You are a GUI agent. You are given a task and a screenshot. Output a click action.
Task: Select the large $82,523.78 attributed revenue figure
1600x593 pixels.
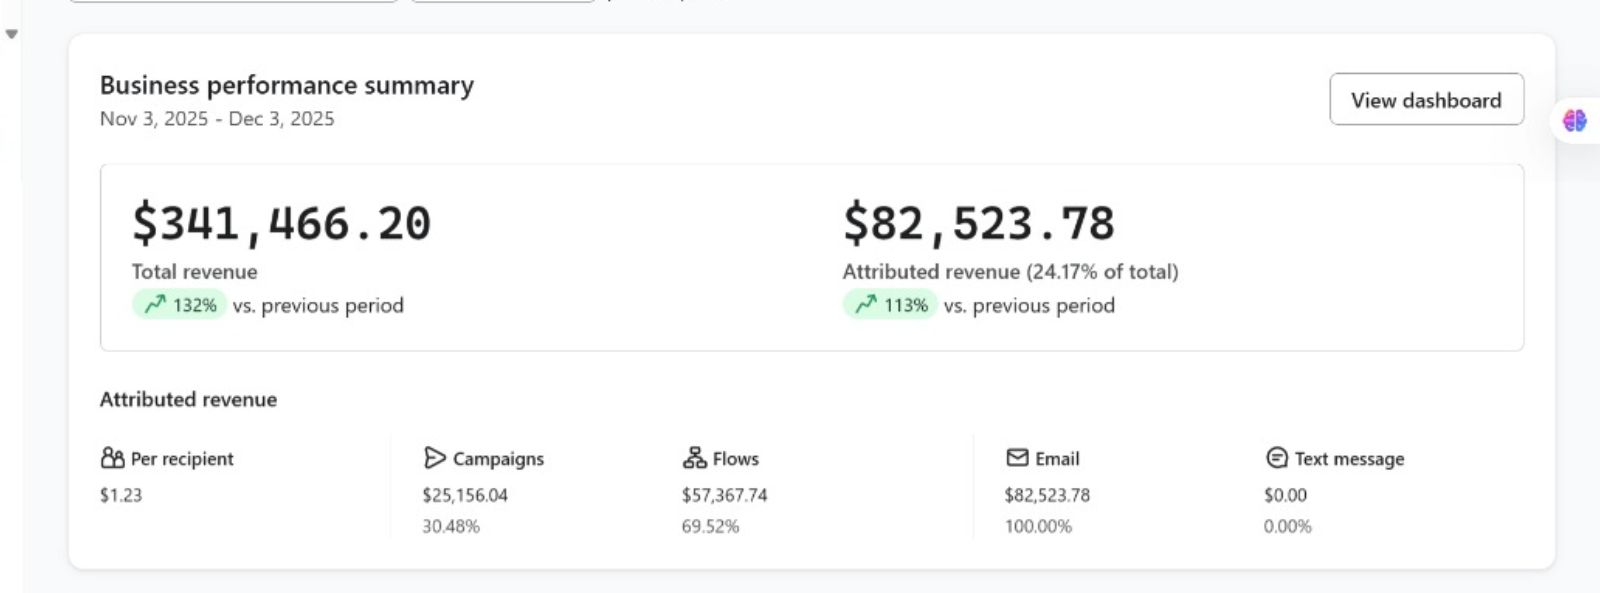point(978,223)
